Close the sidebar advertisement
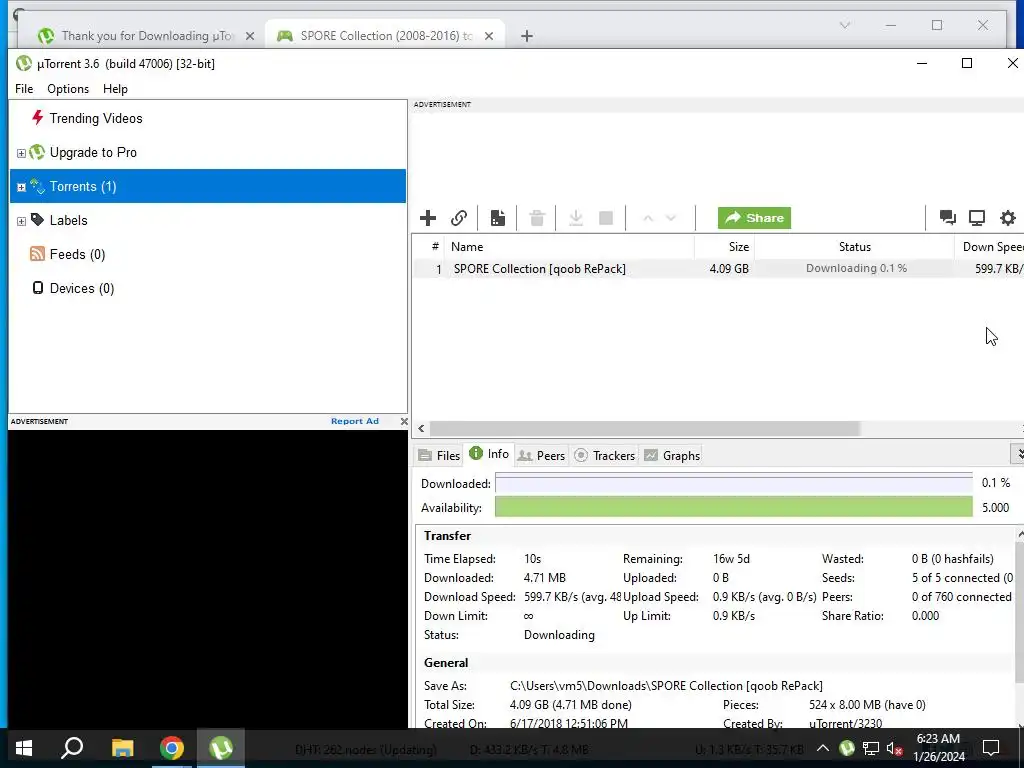The width and height of the screenshot is (1024, 768). click(x=404, y=421)
